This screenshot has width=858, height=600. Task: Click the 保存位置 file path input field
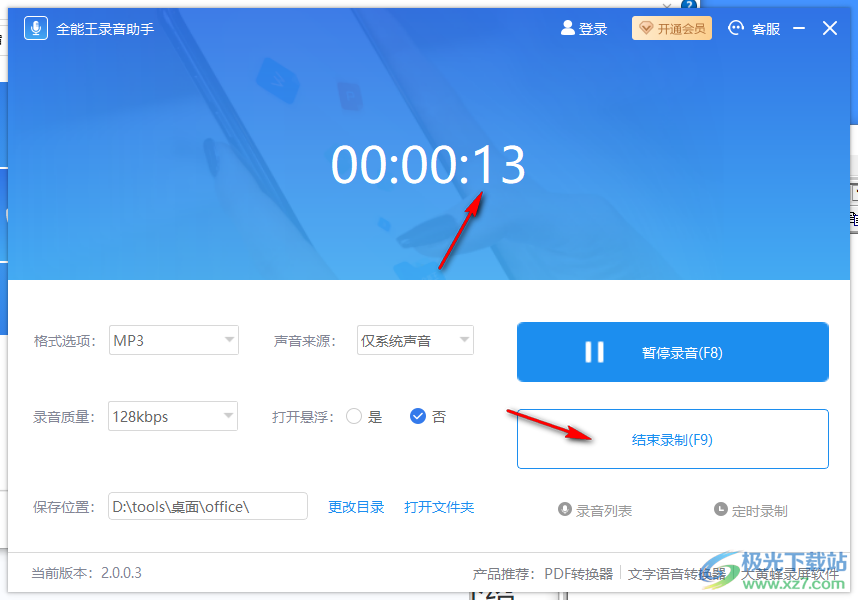(x=207, y=506)
